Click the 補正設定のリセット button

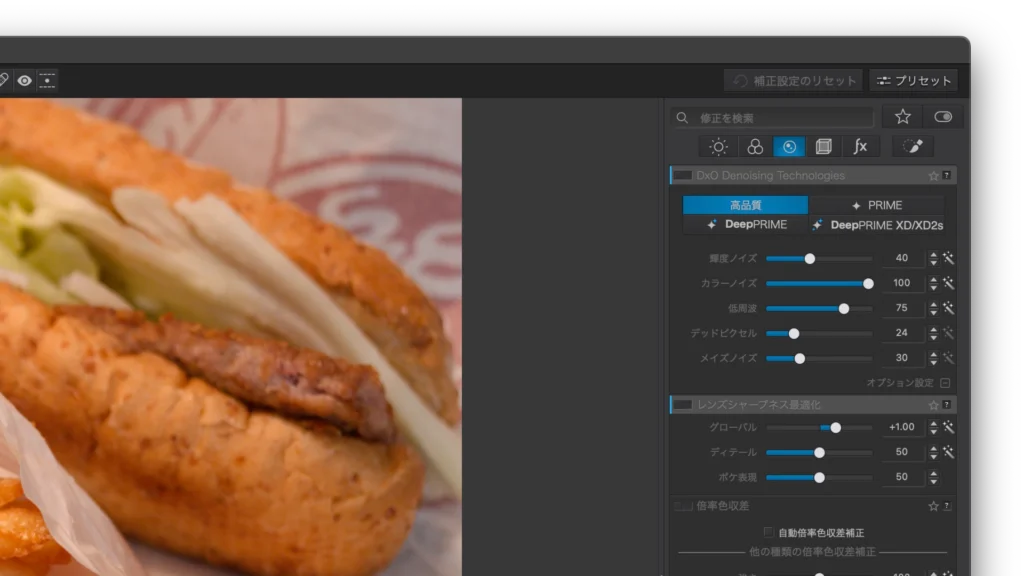(x=794, y=80)
